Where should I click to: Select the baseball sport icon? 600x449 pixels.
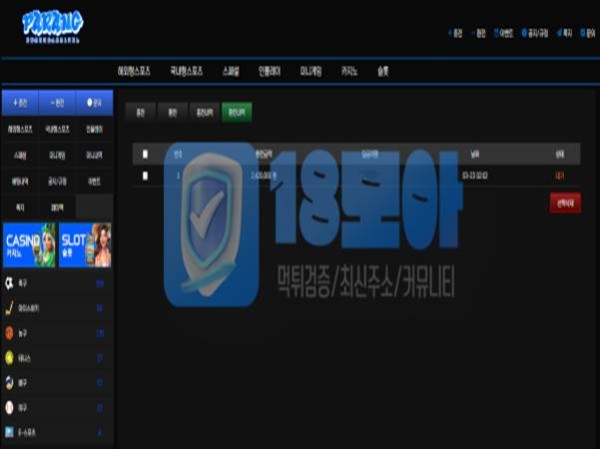click(9, 408)
